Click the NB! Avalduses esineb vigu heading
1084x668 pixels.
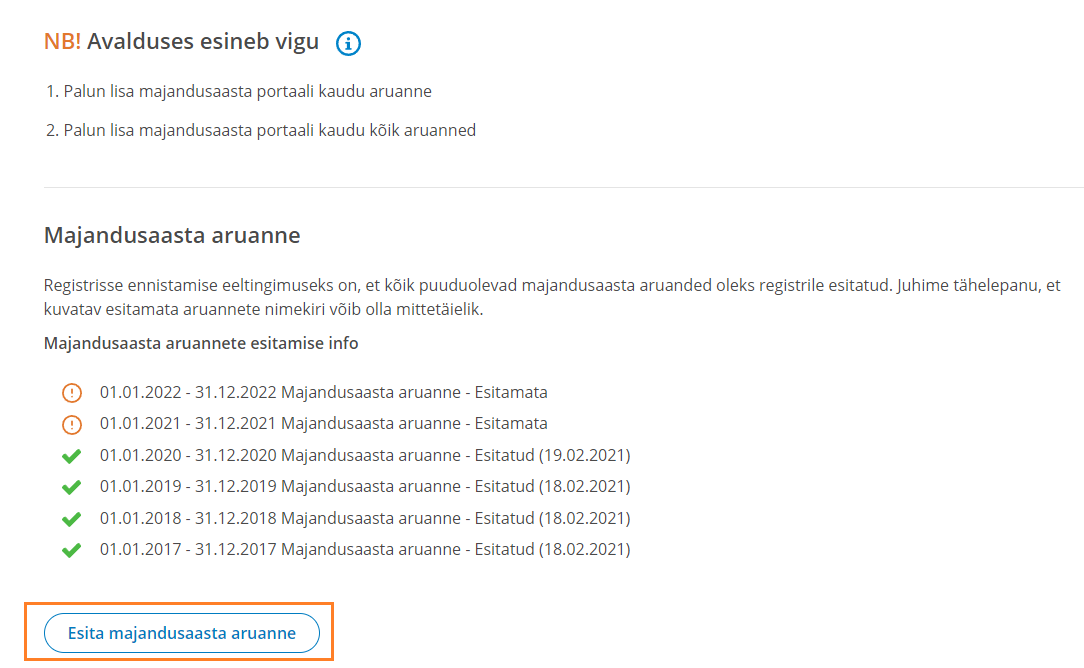[181, 41]
